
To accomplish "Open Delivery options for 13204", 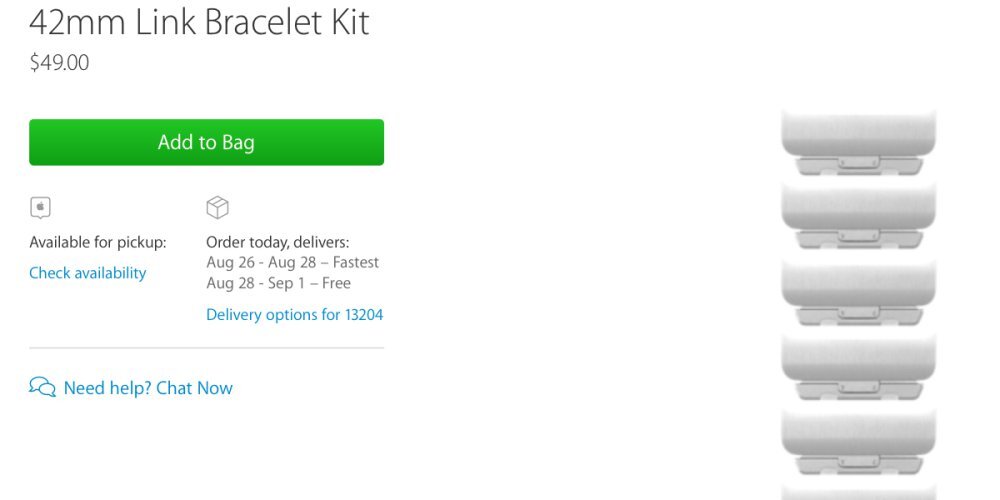I will click(294, 315).
